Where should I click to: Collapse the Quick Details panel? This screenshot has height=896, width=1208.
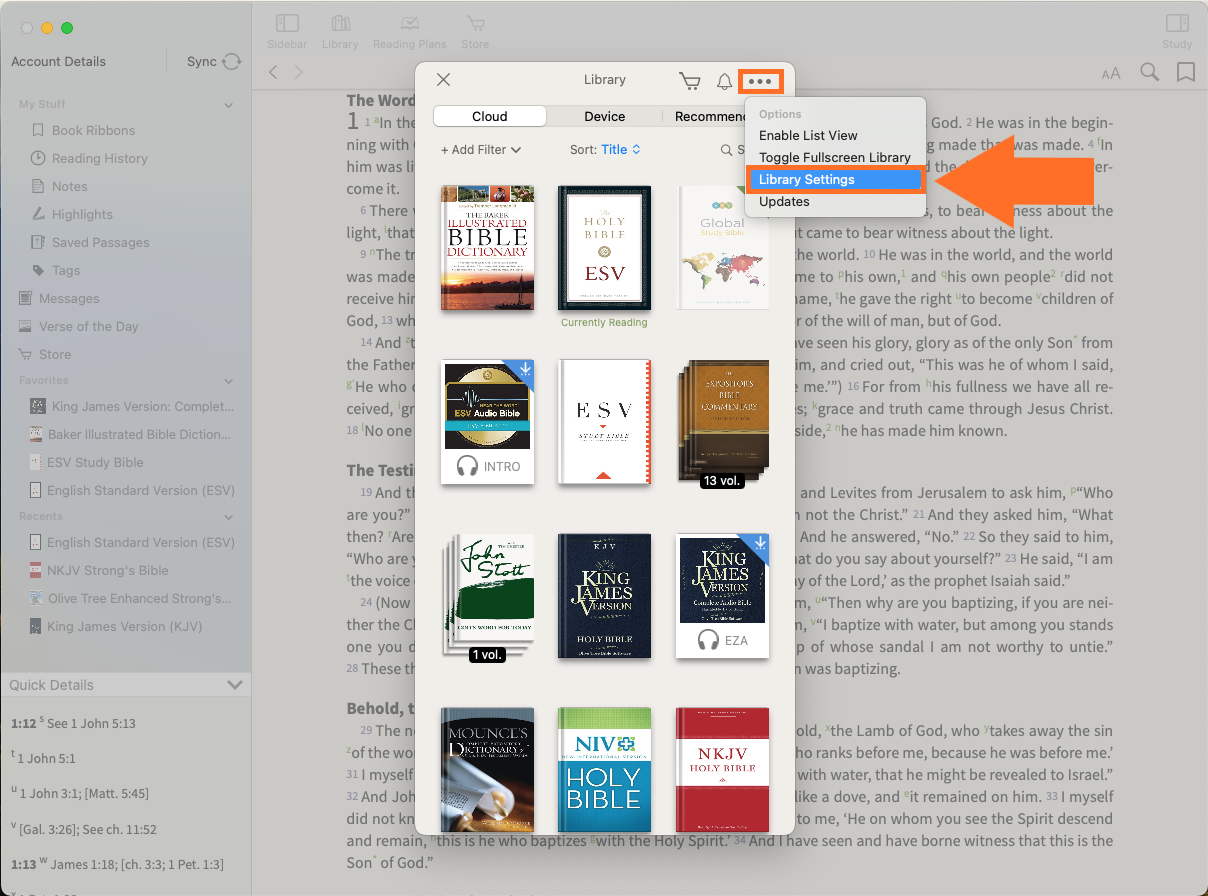[235, 685]
